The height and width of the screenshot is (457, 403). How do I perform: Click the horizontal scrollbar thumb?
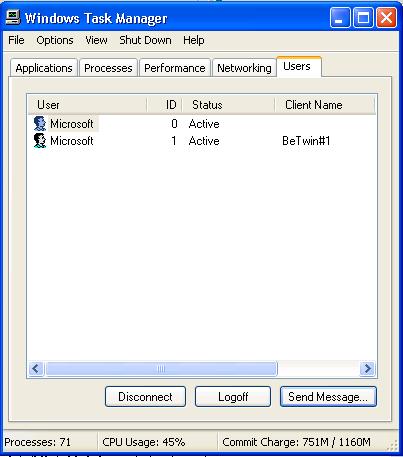coord(161,369)
